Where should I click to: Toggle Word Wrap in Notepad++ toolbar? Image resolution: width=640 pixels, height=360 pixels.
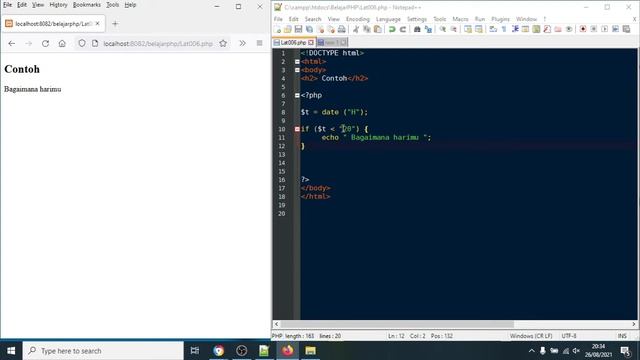pyautogui.click(x=493, y=29)
